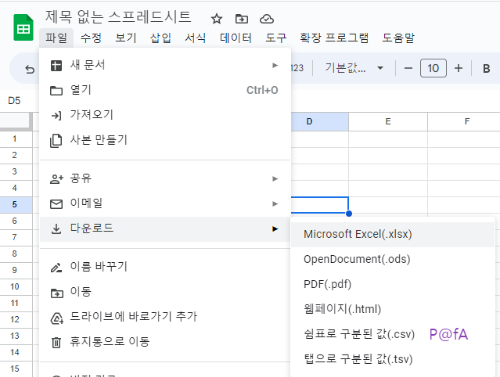Select row 1 header
The image size is (500, 377).
tap(15, 139)
